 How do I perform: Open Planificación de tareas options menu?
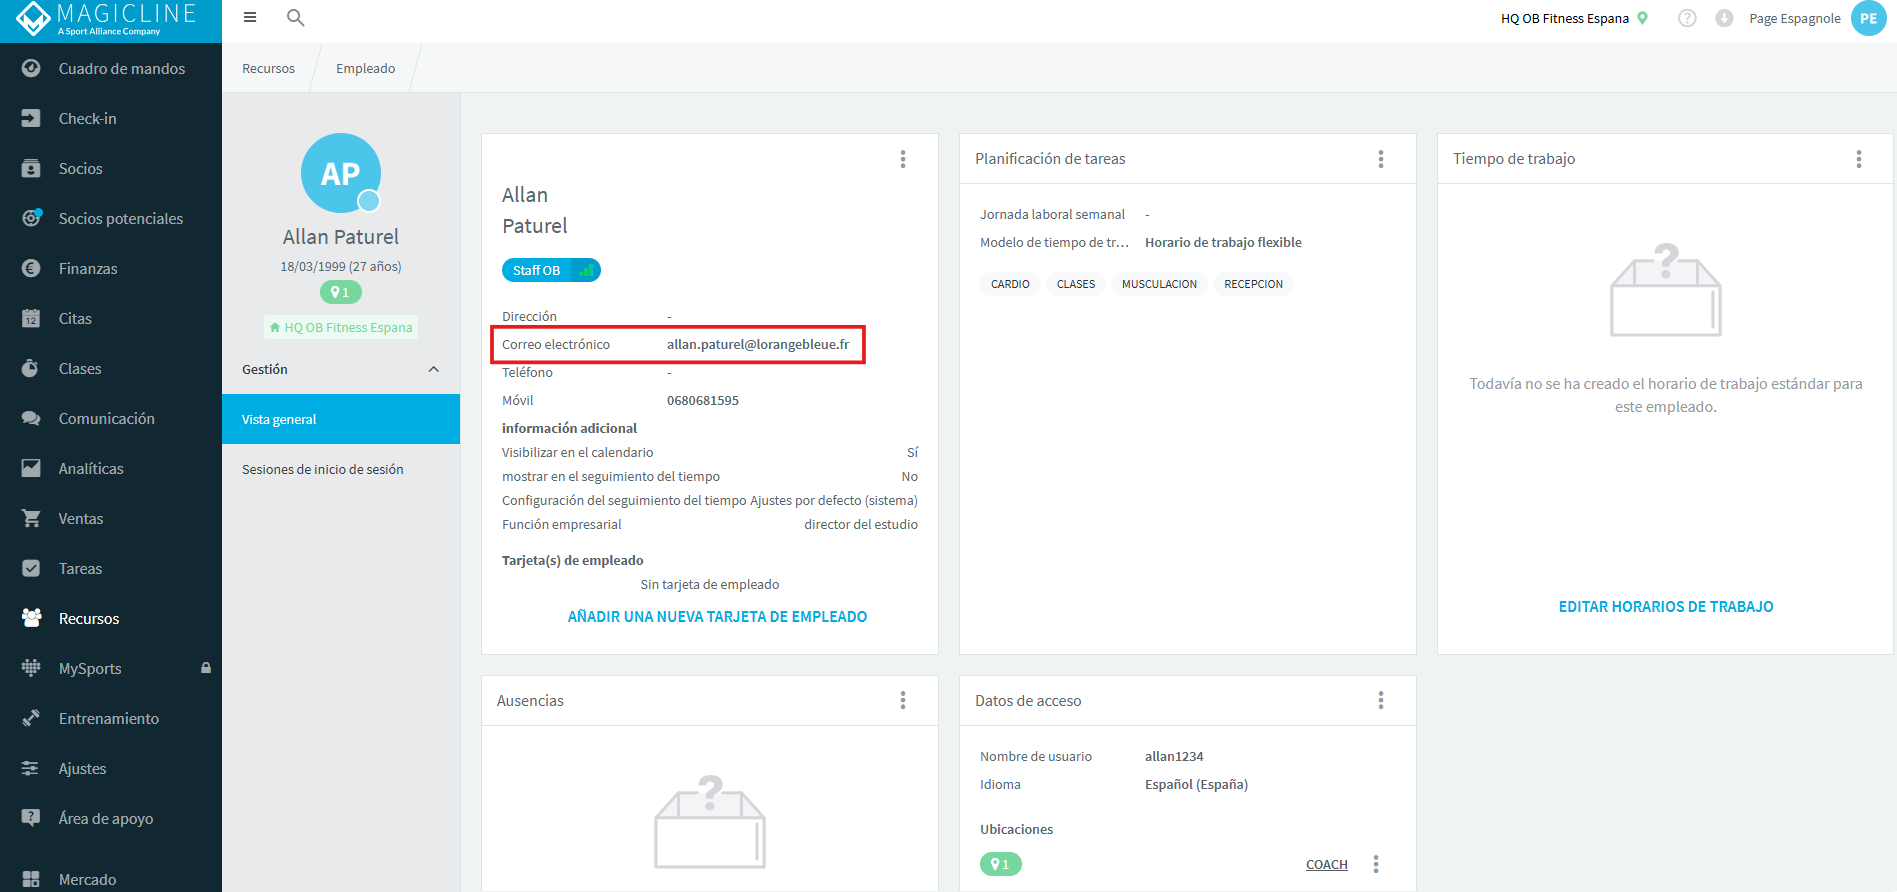tap(1380, 159)
